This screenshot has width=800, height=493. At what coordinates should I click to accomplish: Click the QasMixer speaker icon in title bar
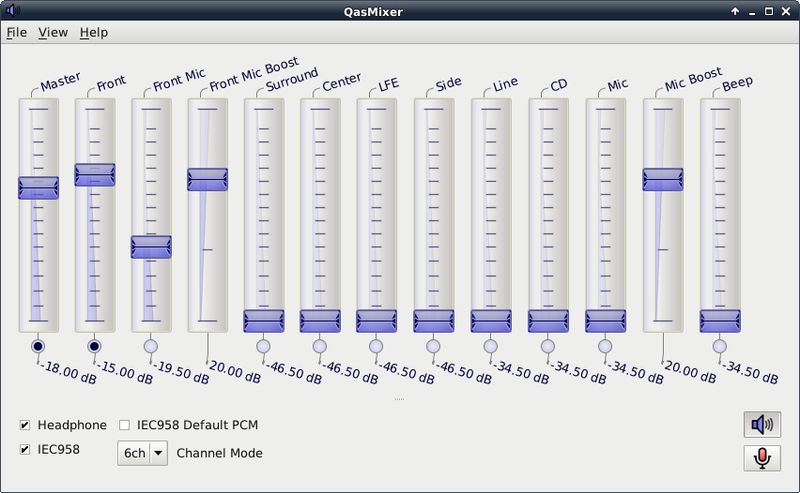pos(13,10)
